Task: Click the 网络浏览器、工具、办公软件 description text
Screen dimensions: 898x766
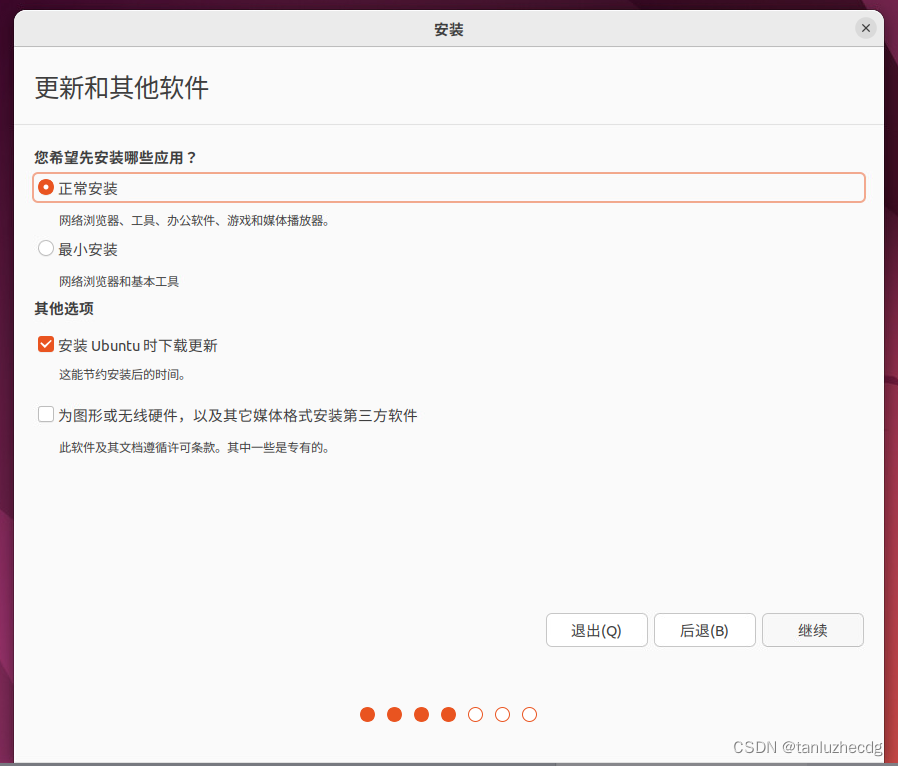Action: [195, 220]
